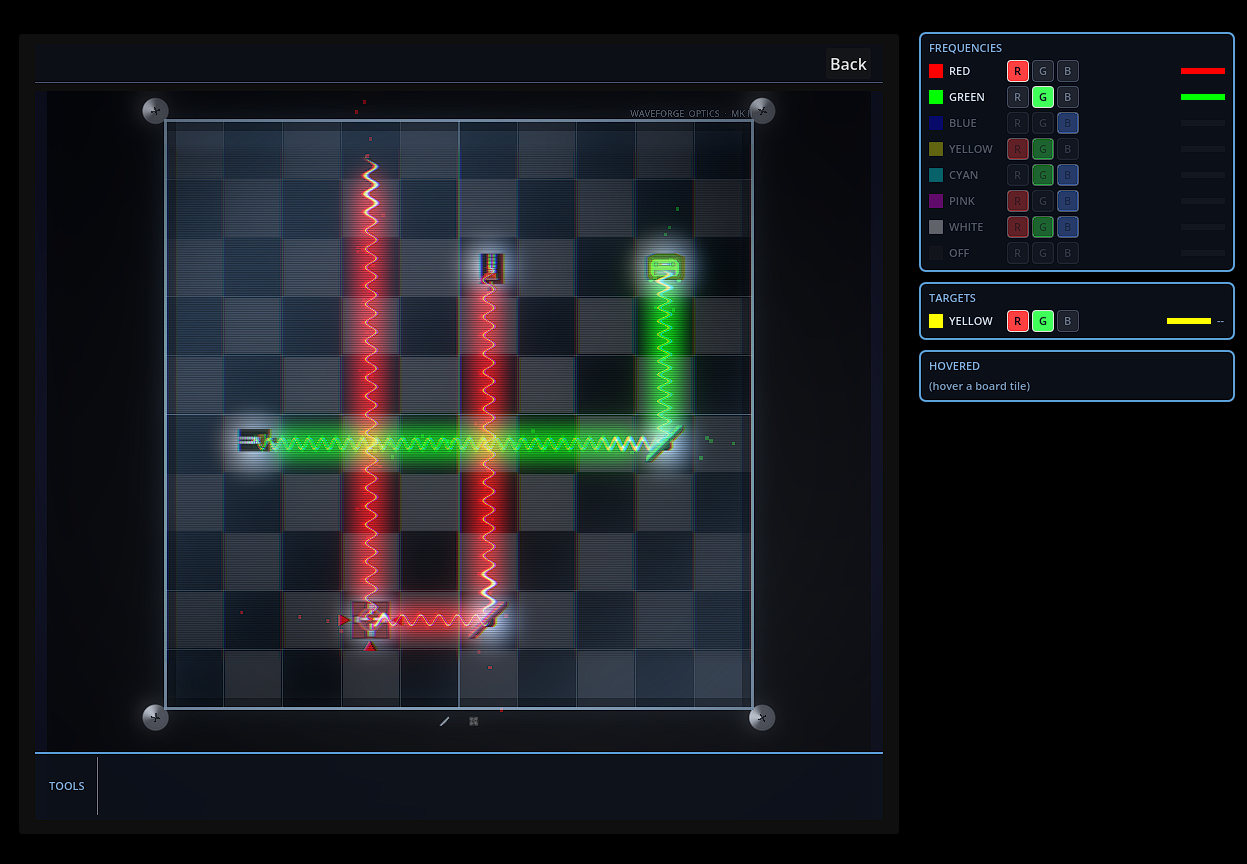Toggle the G channel of the YELLOW target
1247x864 pixels.
(1043, 321)
